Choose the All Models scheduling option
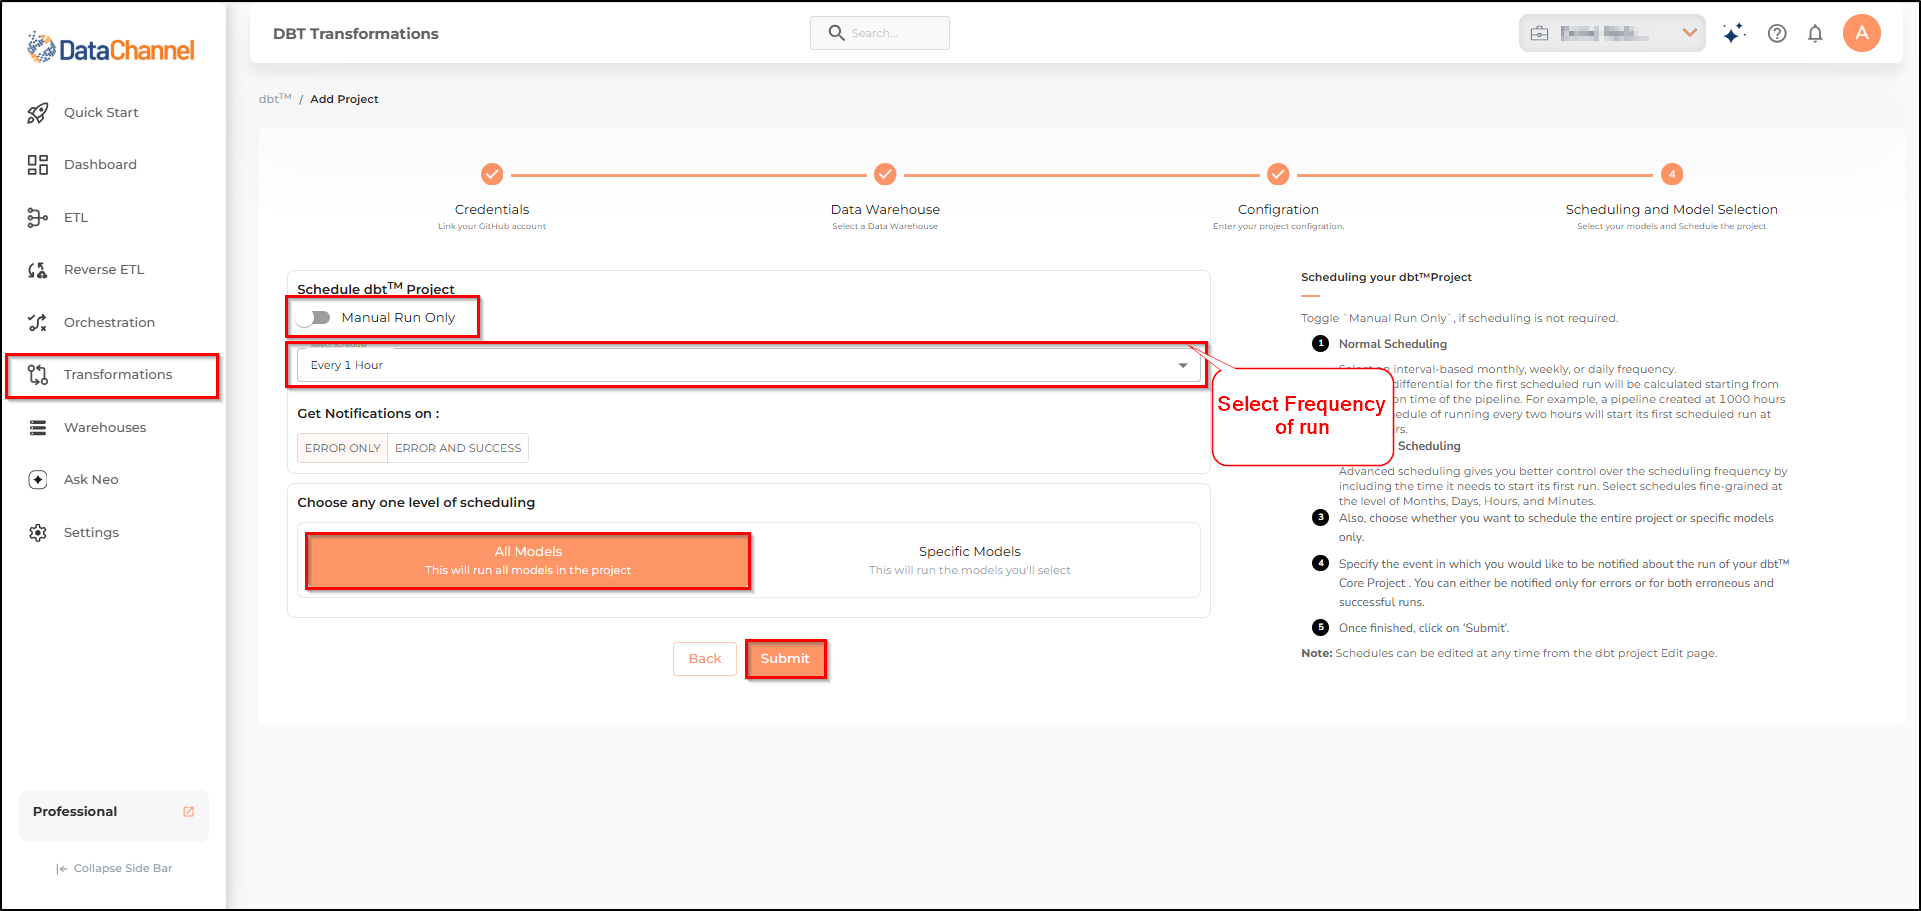This screenshot has height=911, width=1921. tap(528, 561)
